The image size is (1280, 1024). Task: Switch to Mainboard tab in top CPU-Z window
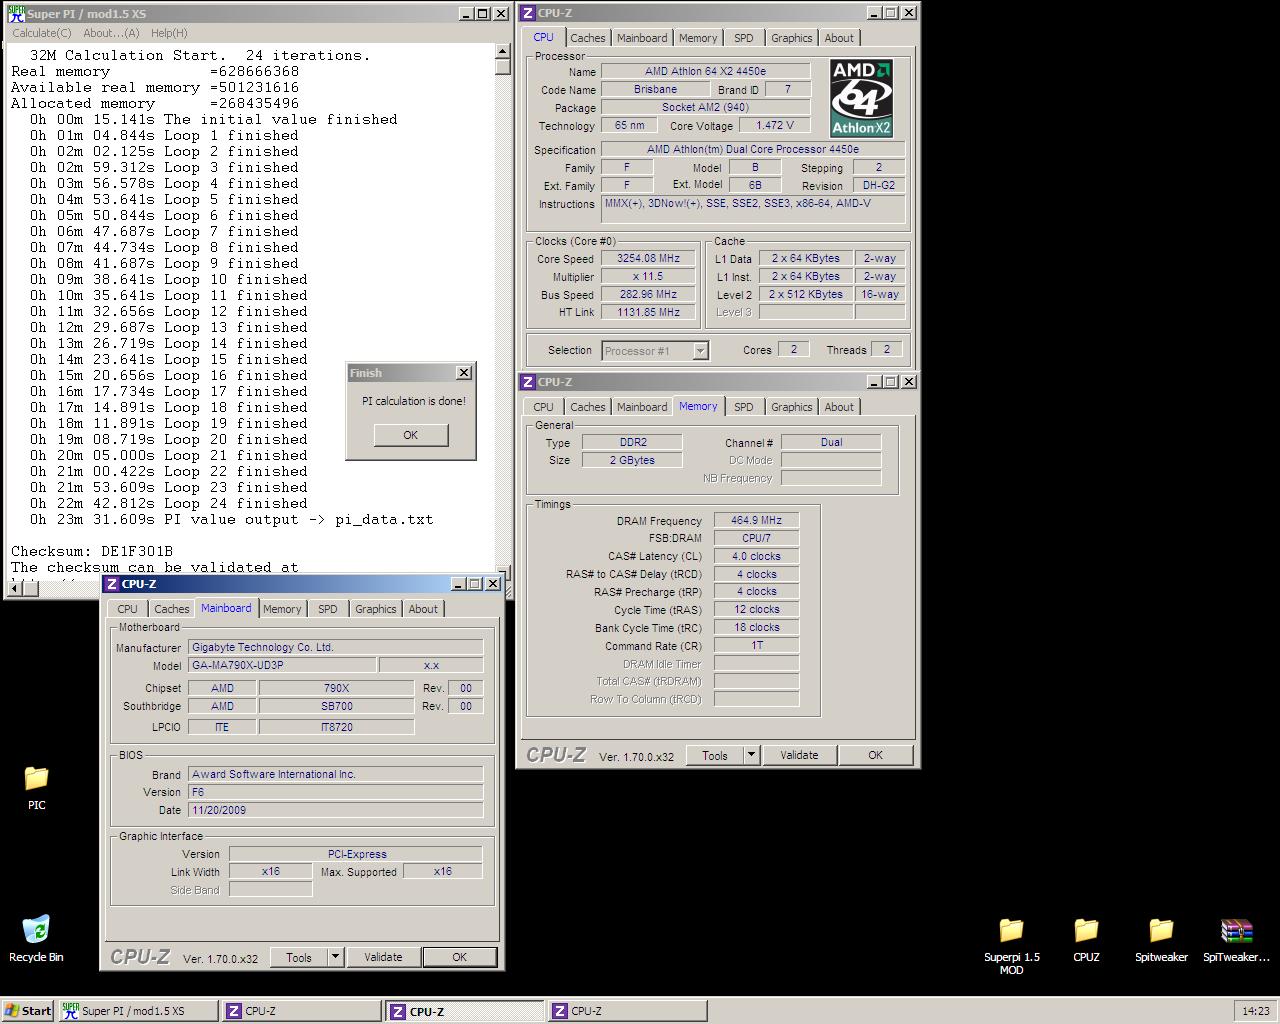(642, 38)
